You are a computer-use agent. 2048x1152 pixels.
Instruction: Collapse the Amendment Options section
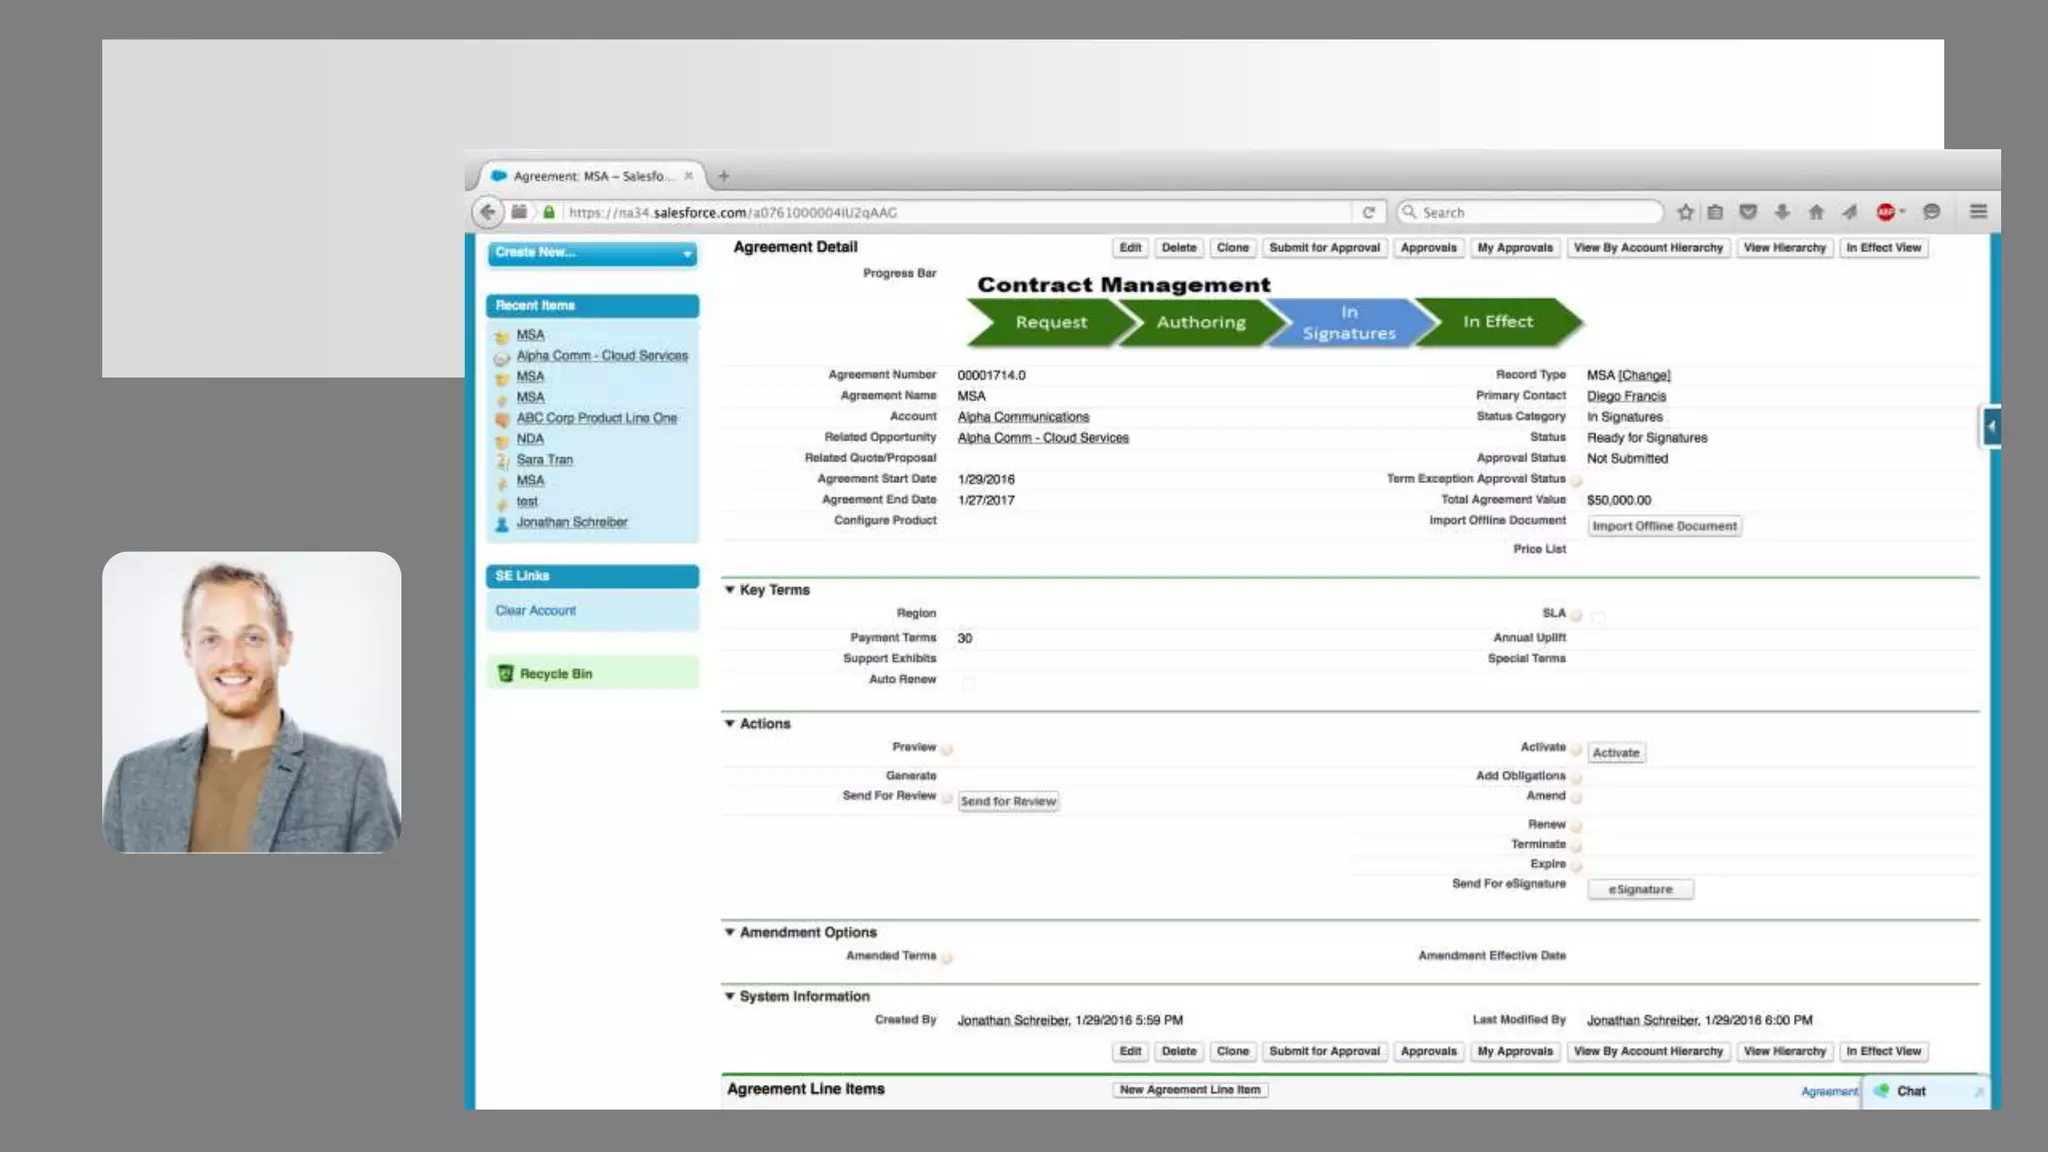pos(729,932)
